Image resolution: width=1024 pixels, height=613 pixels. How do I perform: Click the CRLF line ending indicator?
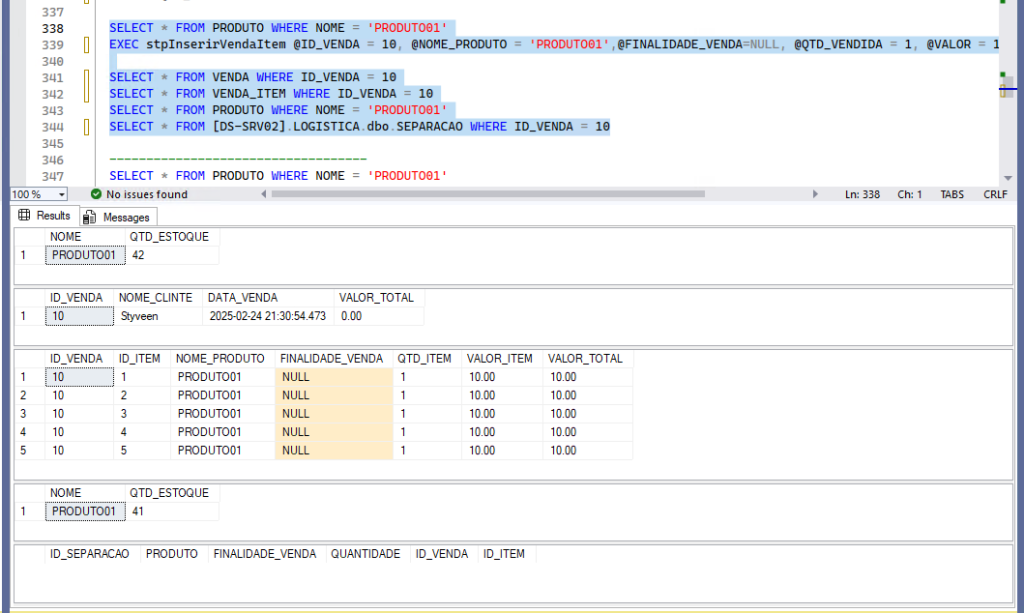(995, 194)
